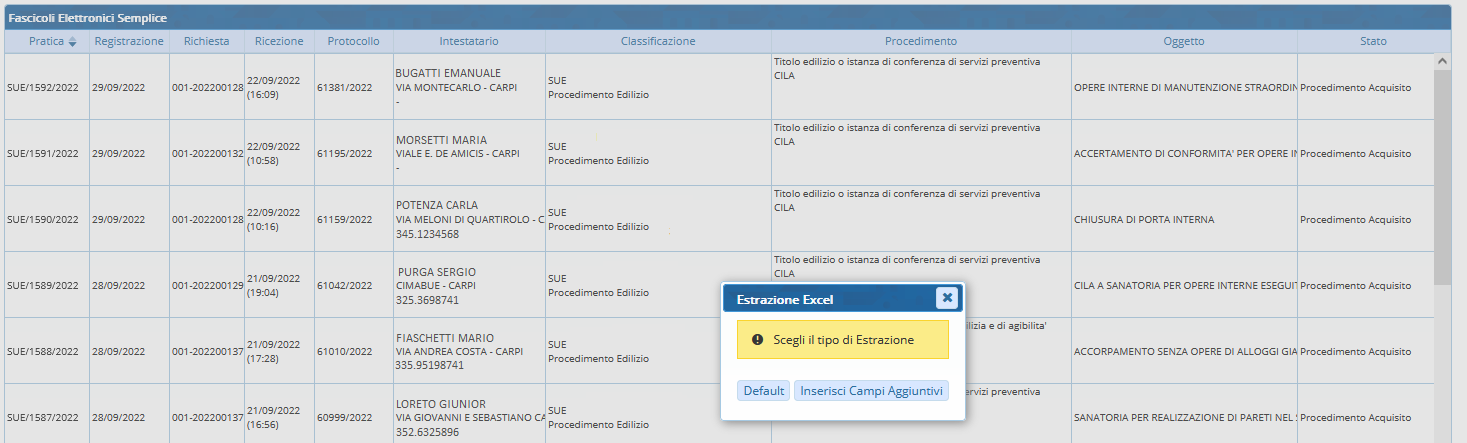The height and width of the screenshot is (443, 1467).
Task: Select the BUGATTI EMANUELE intestatario cell
Action: pos(448,74)
